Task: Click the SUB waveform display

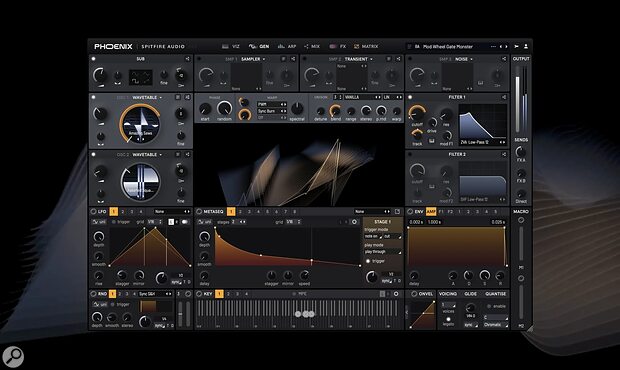Action: [x=141, y=77]
